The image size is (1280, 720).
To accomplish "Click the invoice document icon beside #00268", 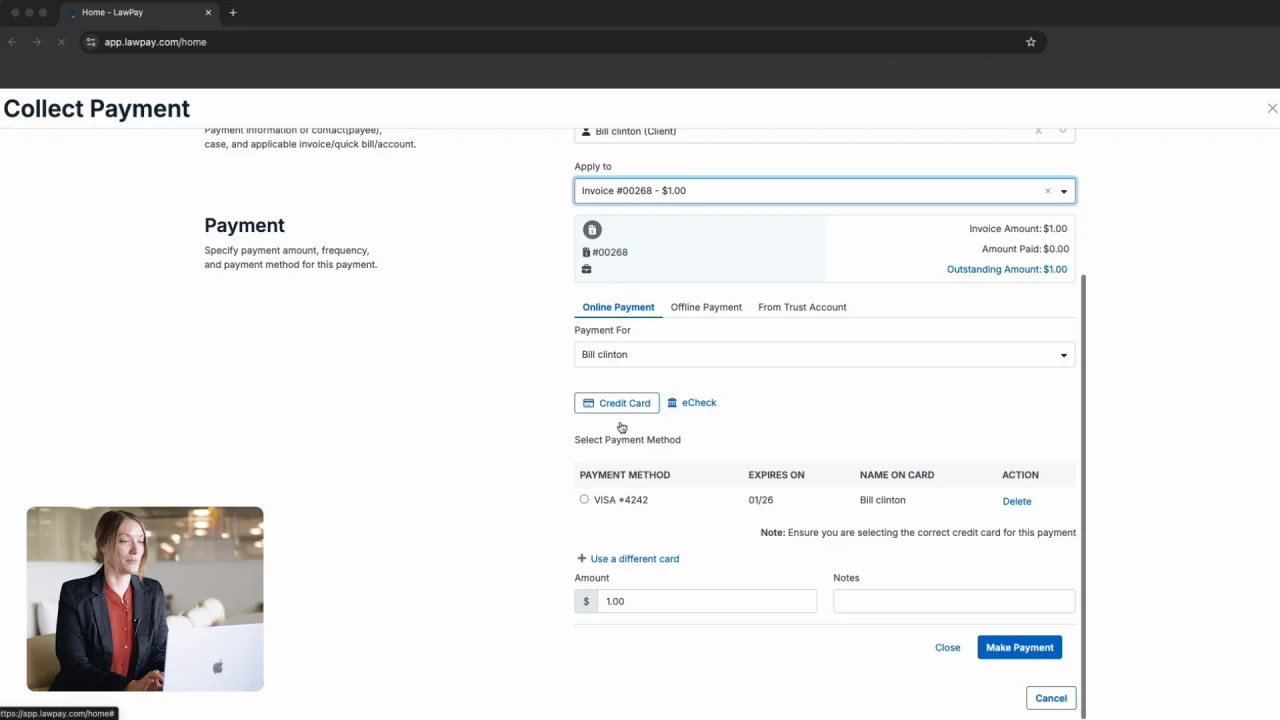I will click(586, 252).
